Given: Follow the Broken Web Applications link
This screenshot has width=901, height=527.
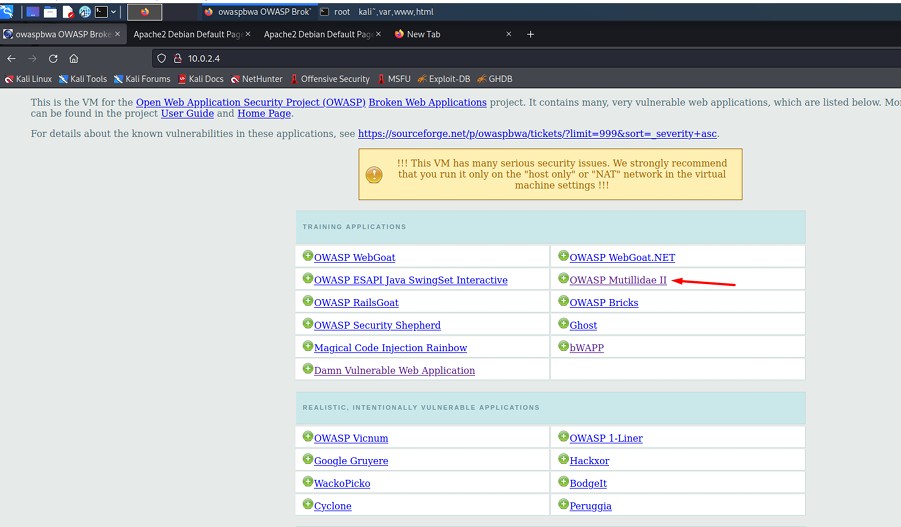Looking at the screenshot, I should tap(428, 102).
